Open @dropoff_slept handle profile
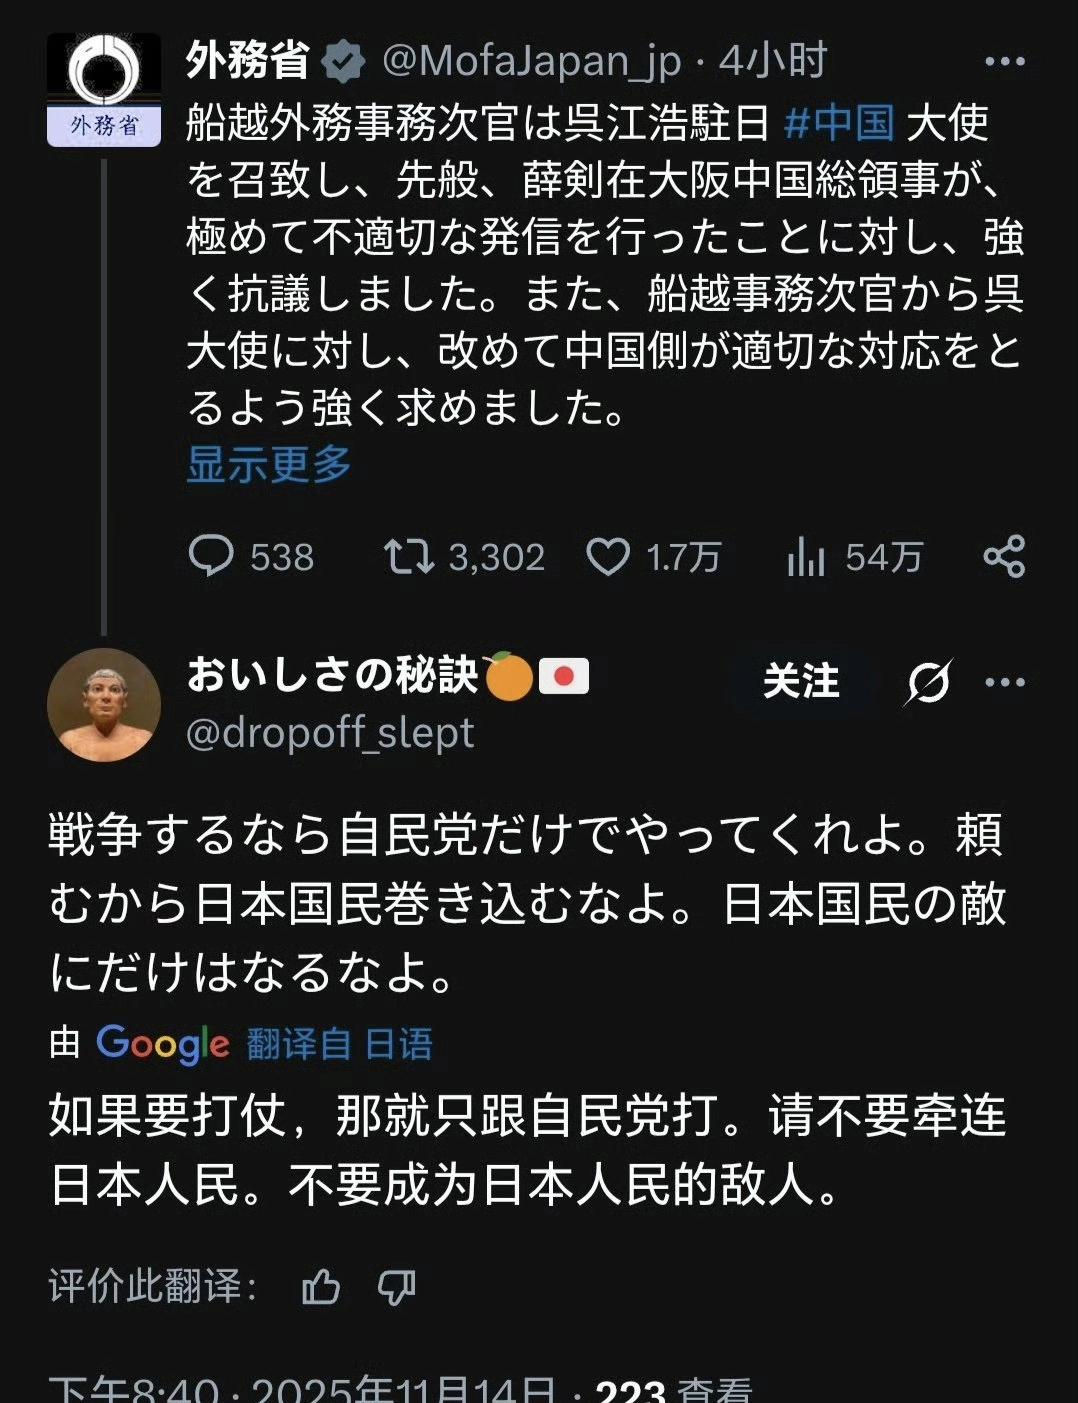 tap(330, 733)
